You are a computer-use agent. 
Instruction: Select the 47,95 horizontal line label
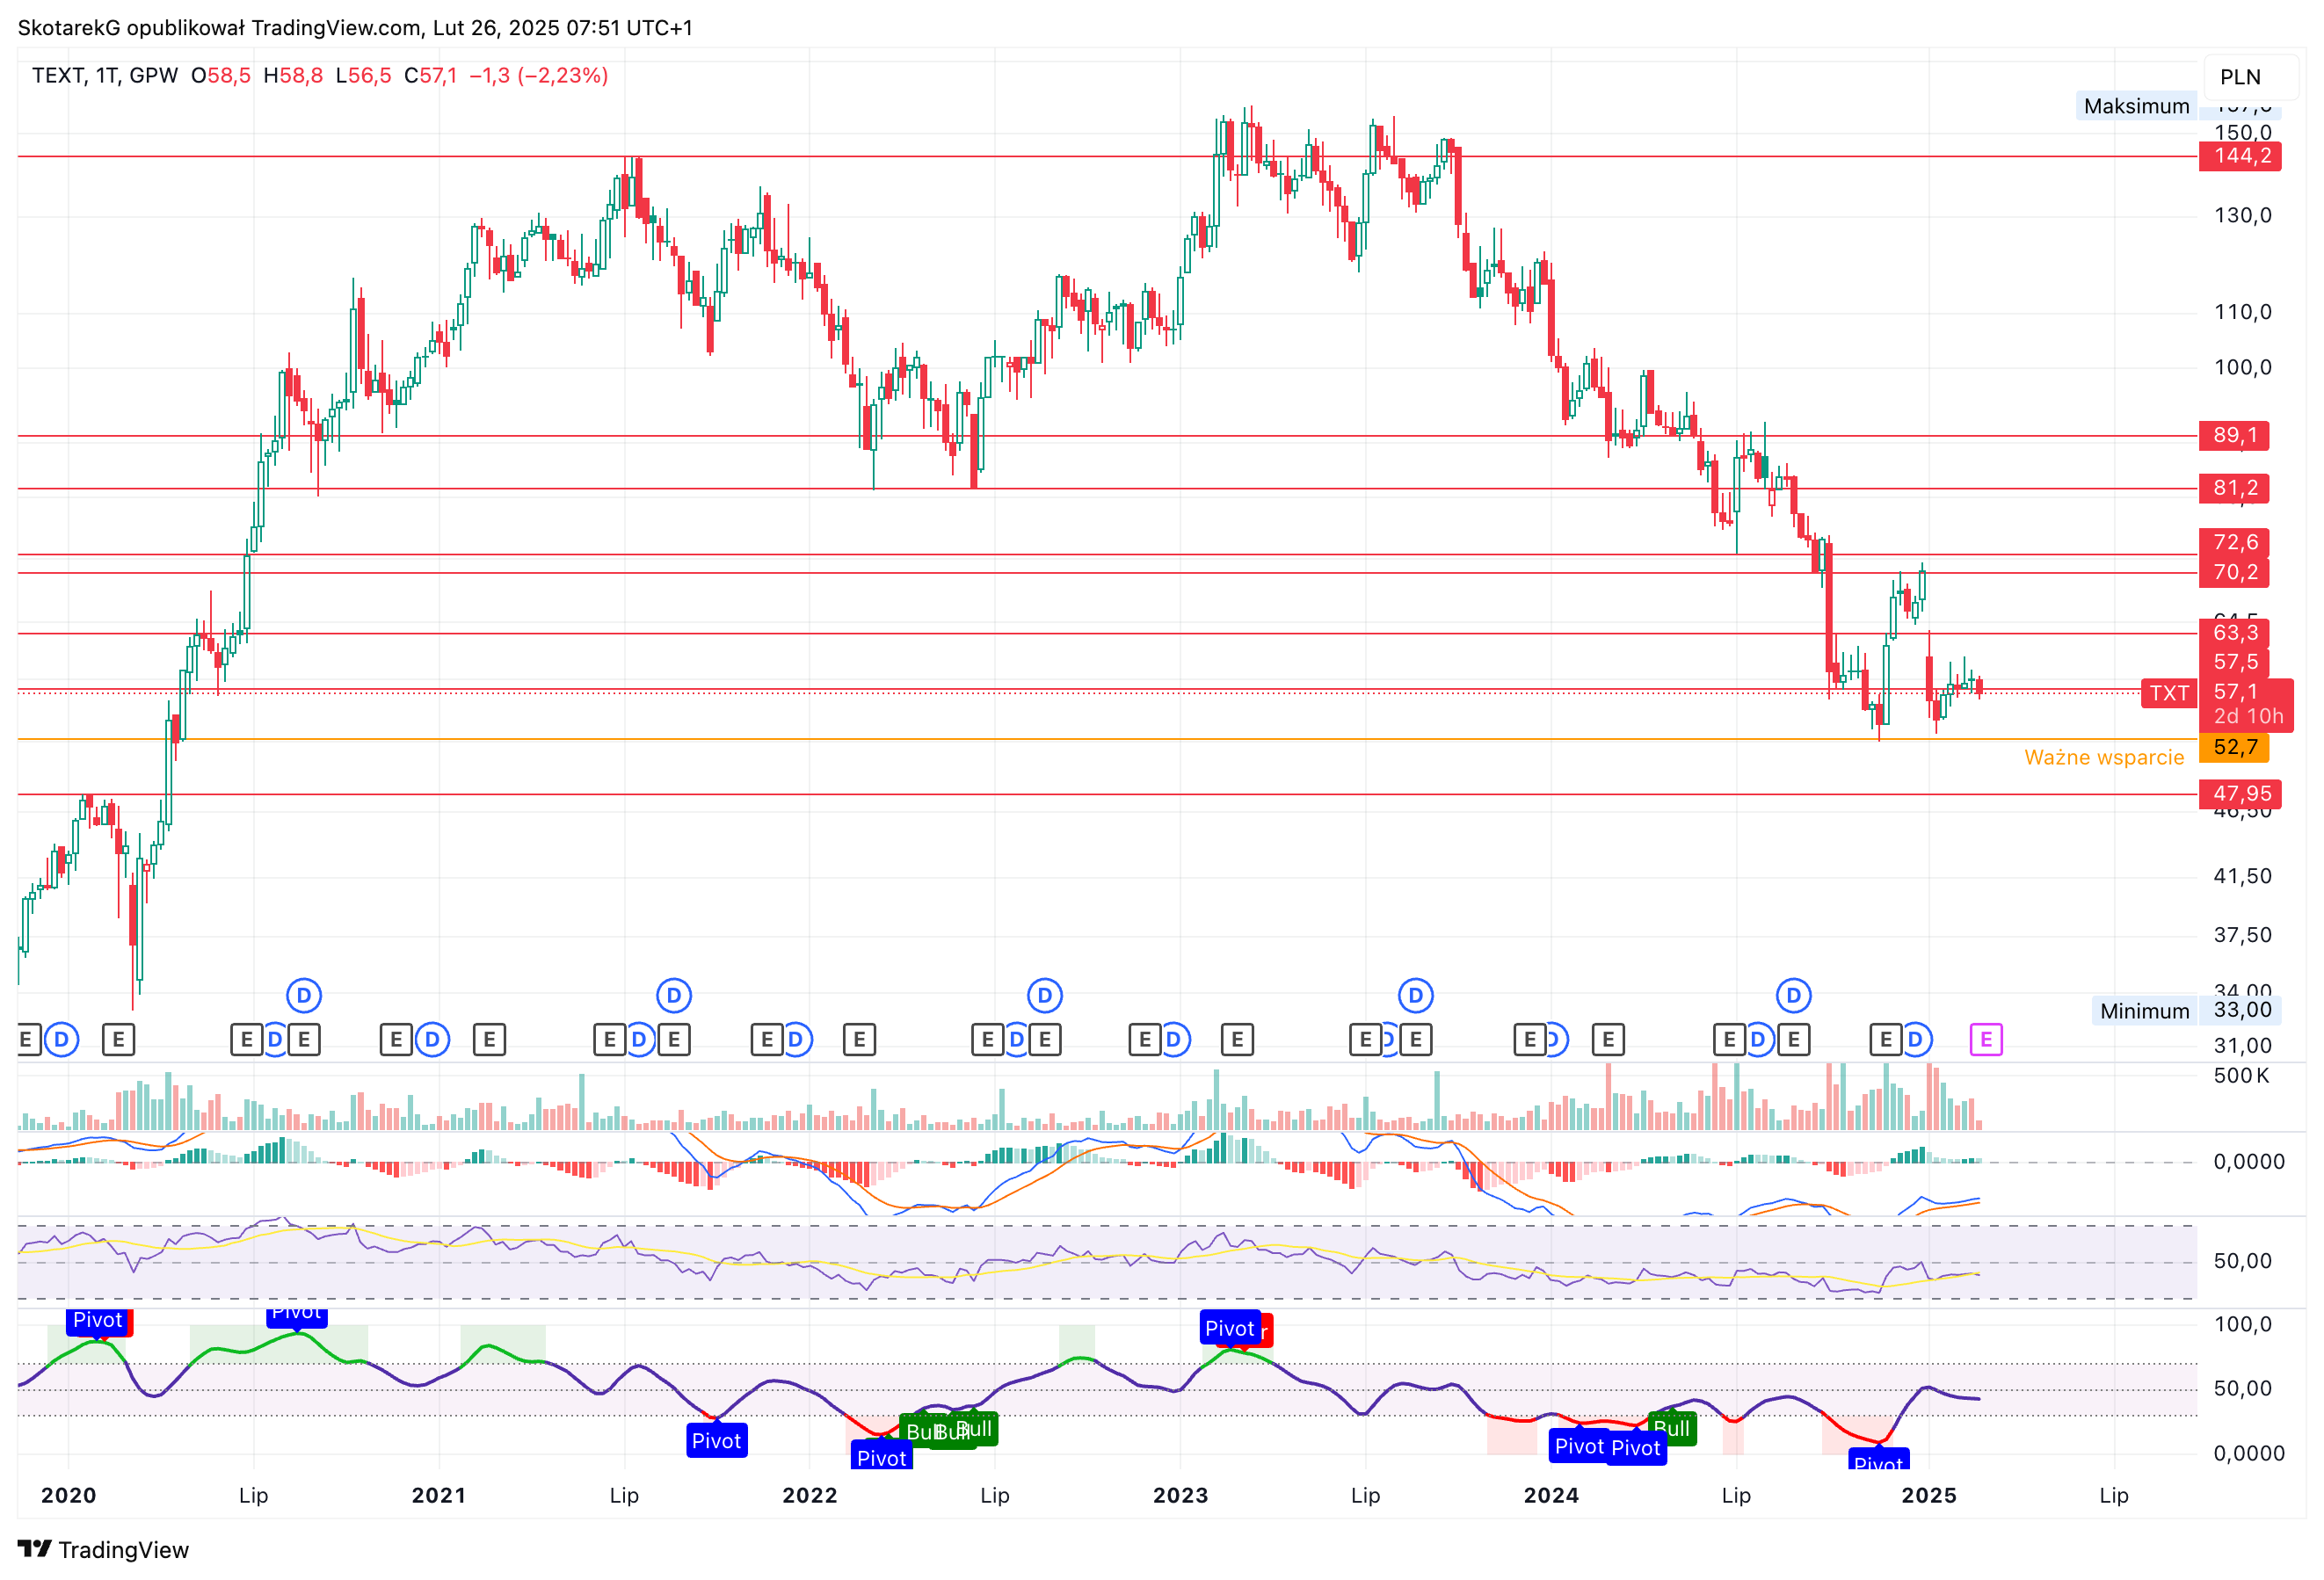pos(2240,794)
